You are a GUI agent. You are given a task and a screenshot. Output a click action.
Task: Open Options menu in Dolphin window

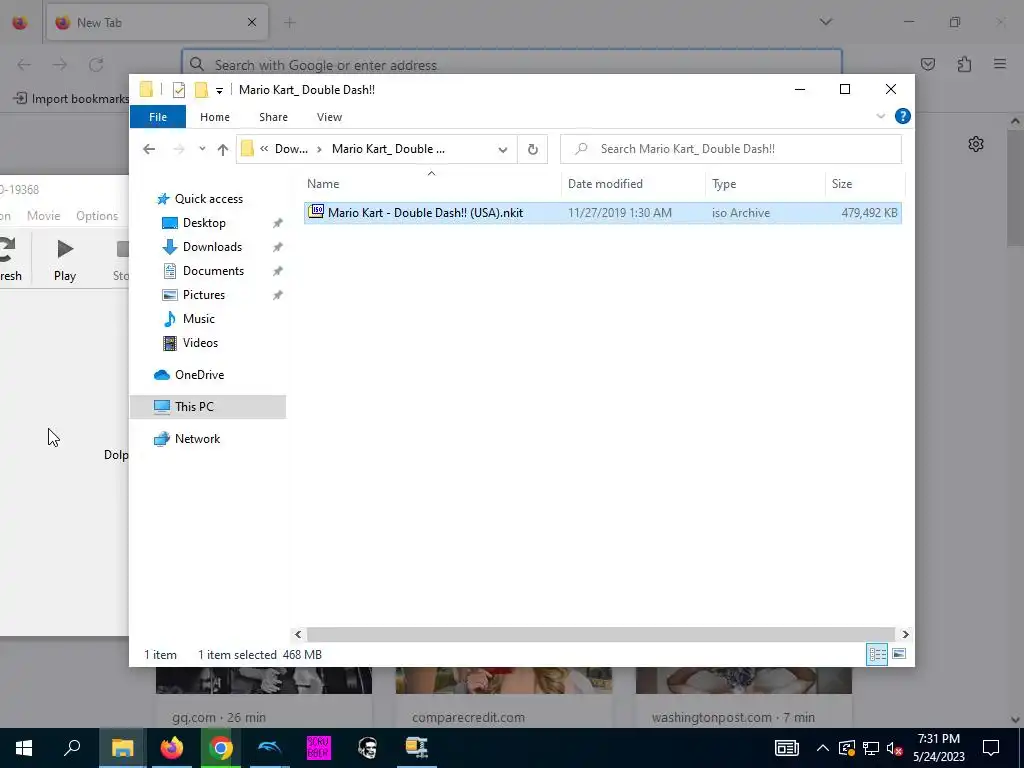click(x=97, y=216)
